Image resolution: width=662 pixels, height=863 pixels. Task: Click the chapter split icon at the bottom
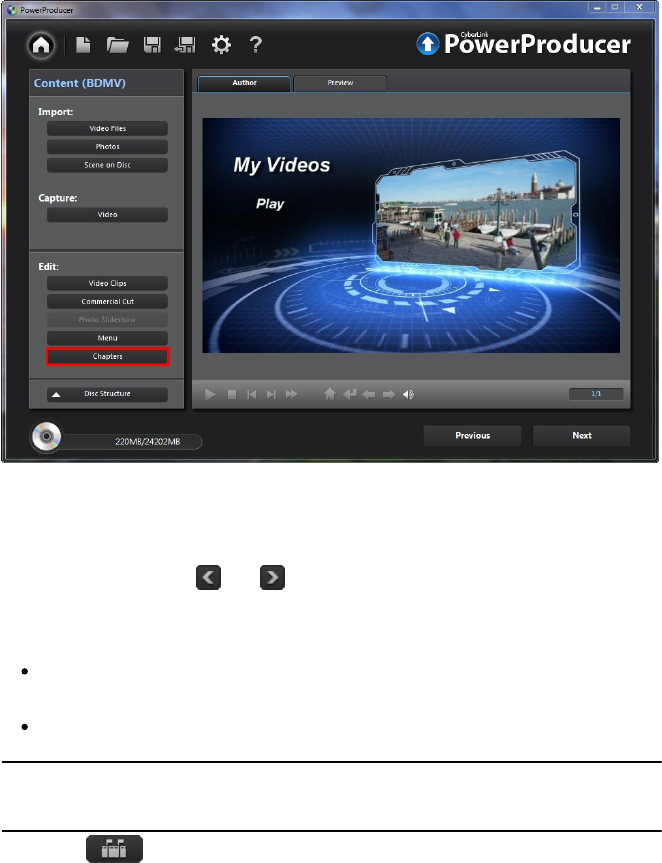tap(114, 848)
